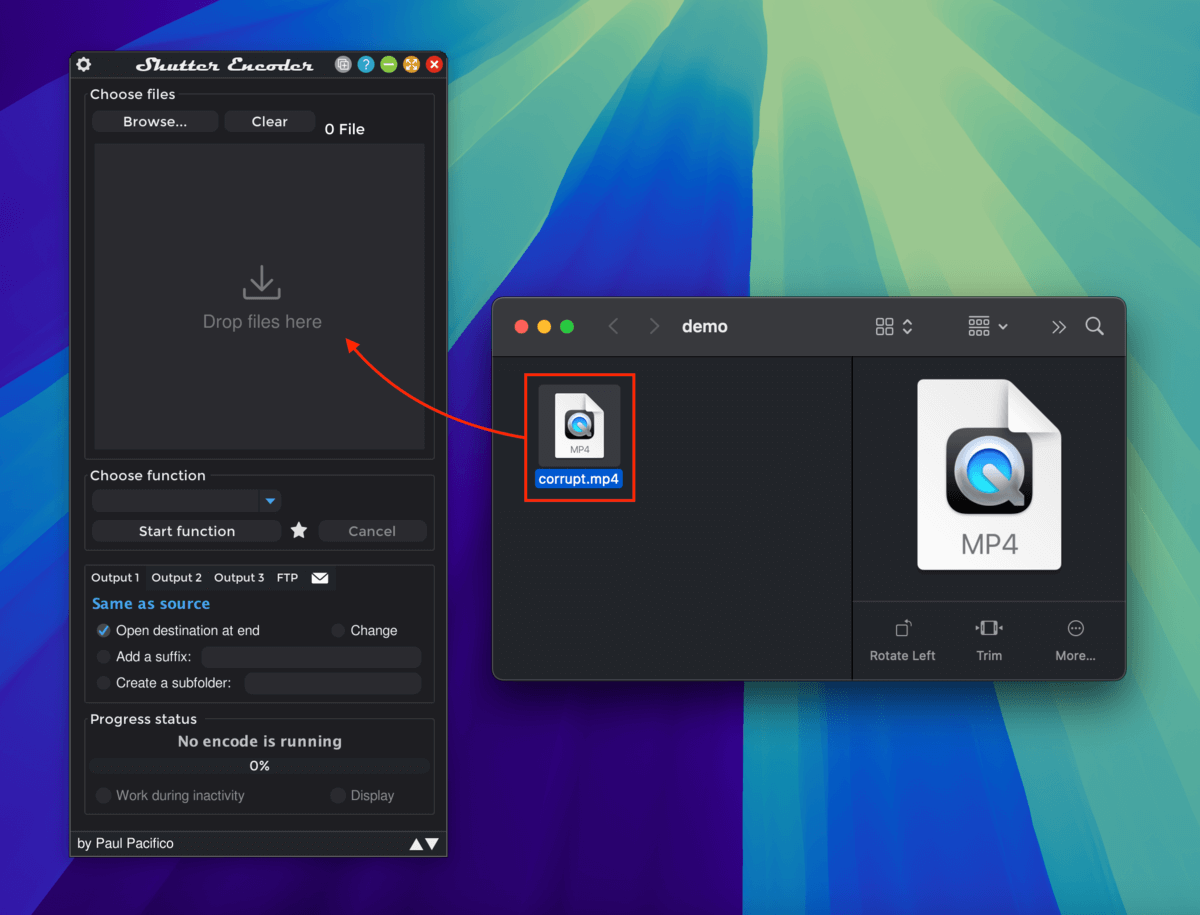Click the 0 File counter text
Viewport: 1200px width, 915px height.
click(x=345, y=129)
